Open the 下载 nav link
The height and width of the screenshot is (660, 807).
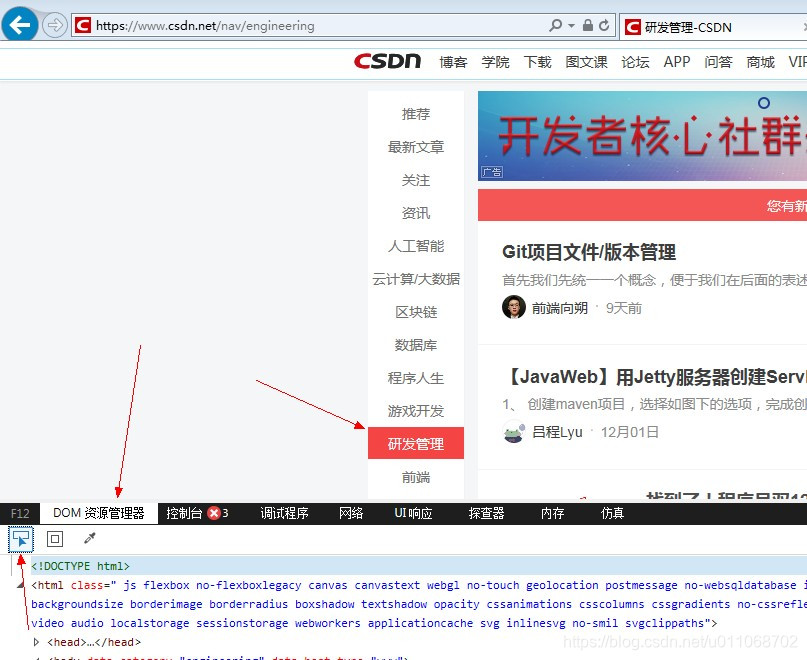coord(537,62)
